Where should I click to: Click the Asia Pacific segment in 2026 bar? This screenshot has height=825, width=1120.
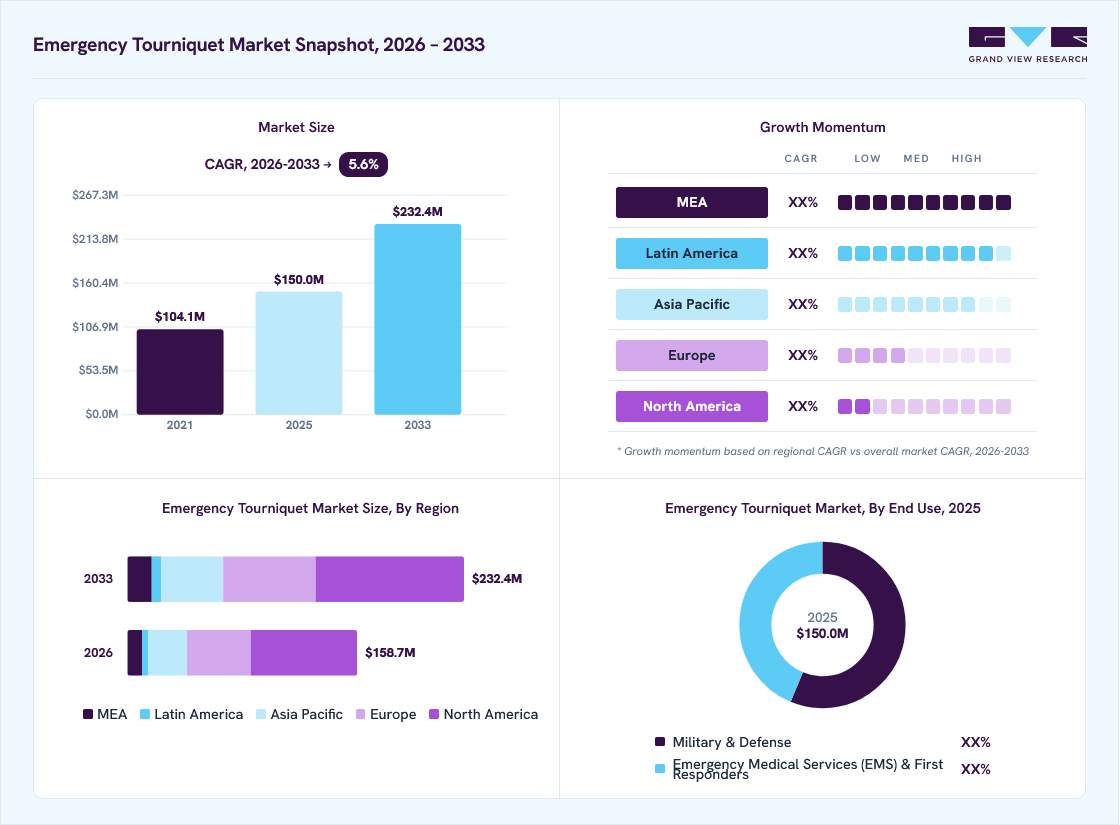coord(168,653)
